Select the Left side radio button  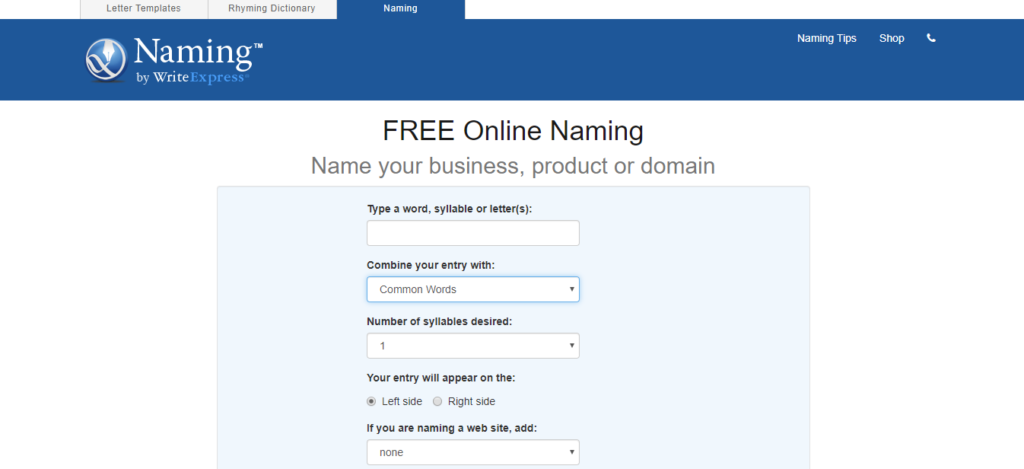click(x=372, y=401)
